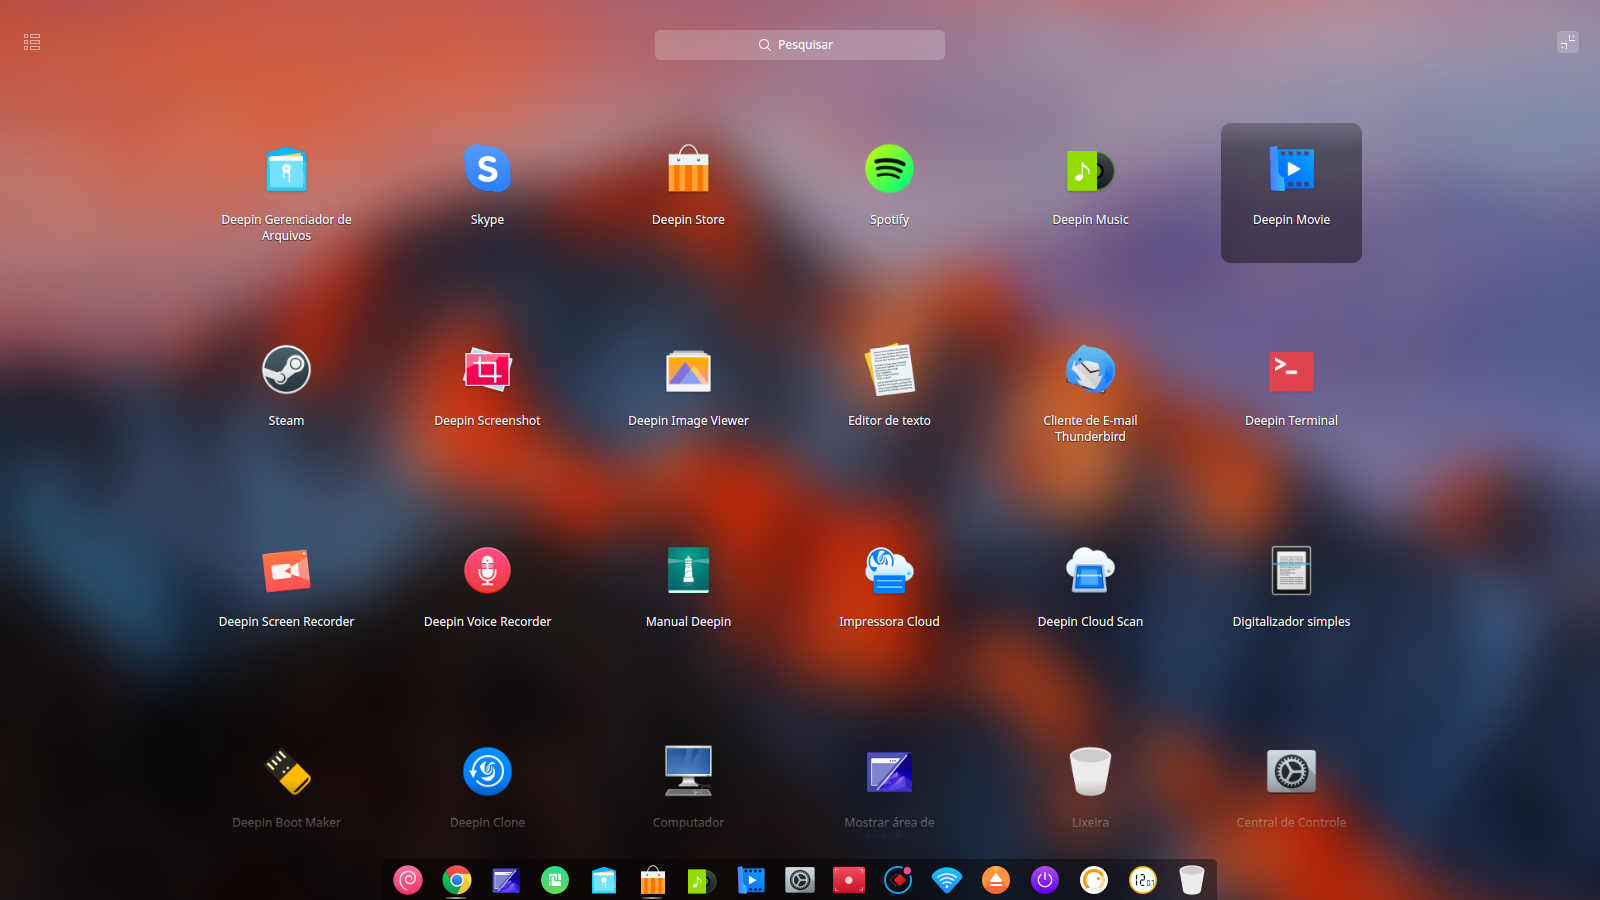
Task: Click the Pesquisar search field
Action: 799,44
